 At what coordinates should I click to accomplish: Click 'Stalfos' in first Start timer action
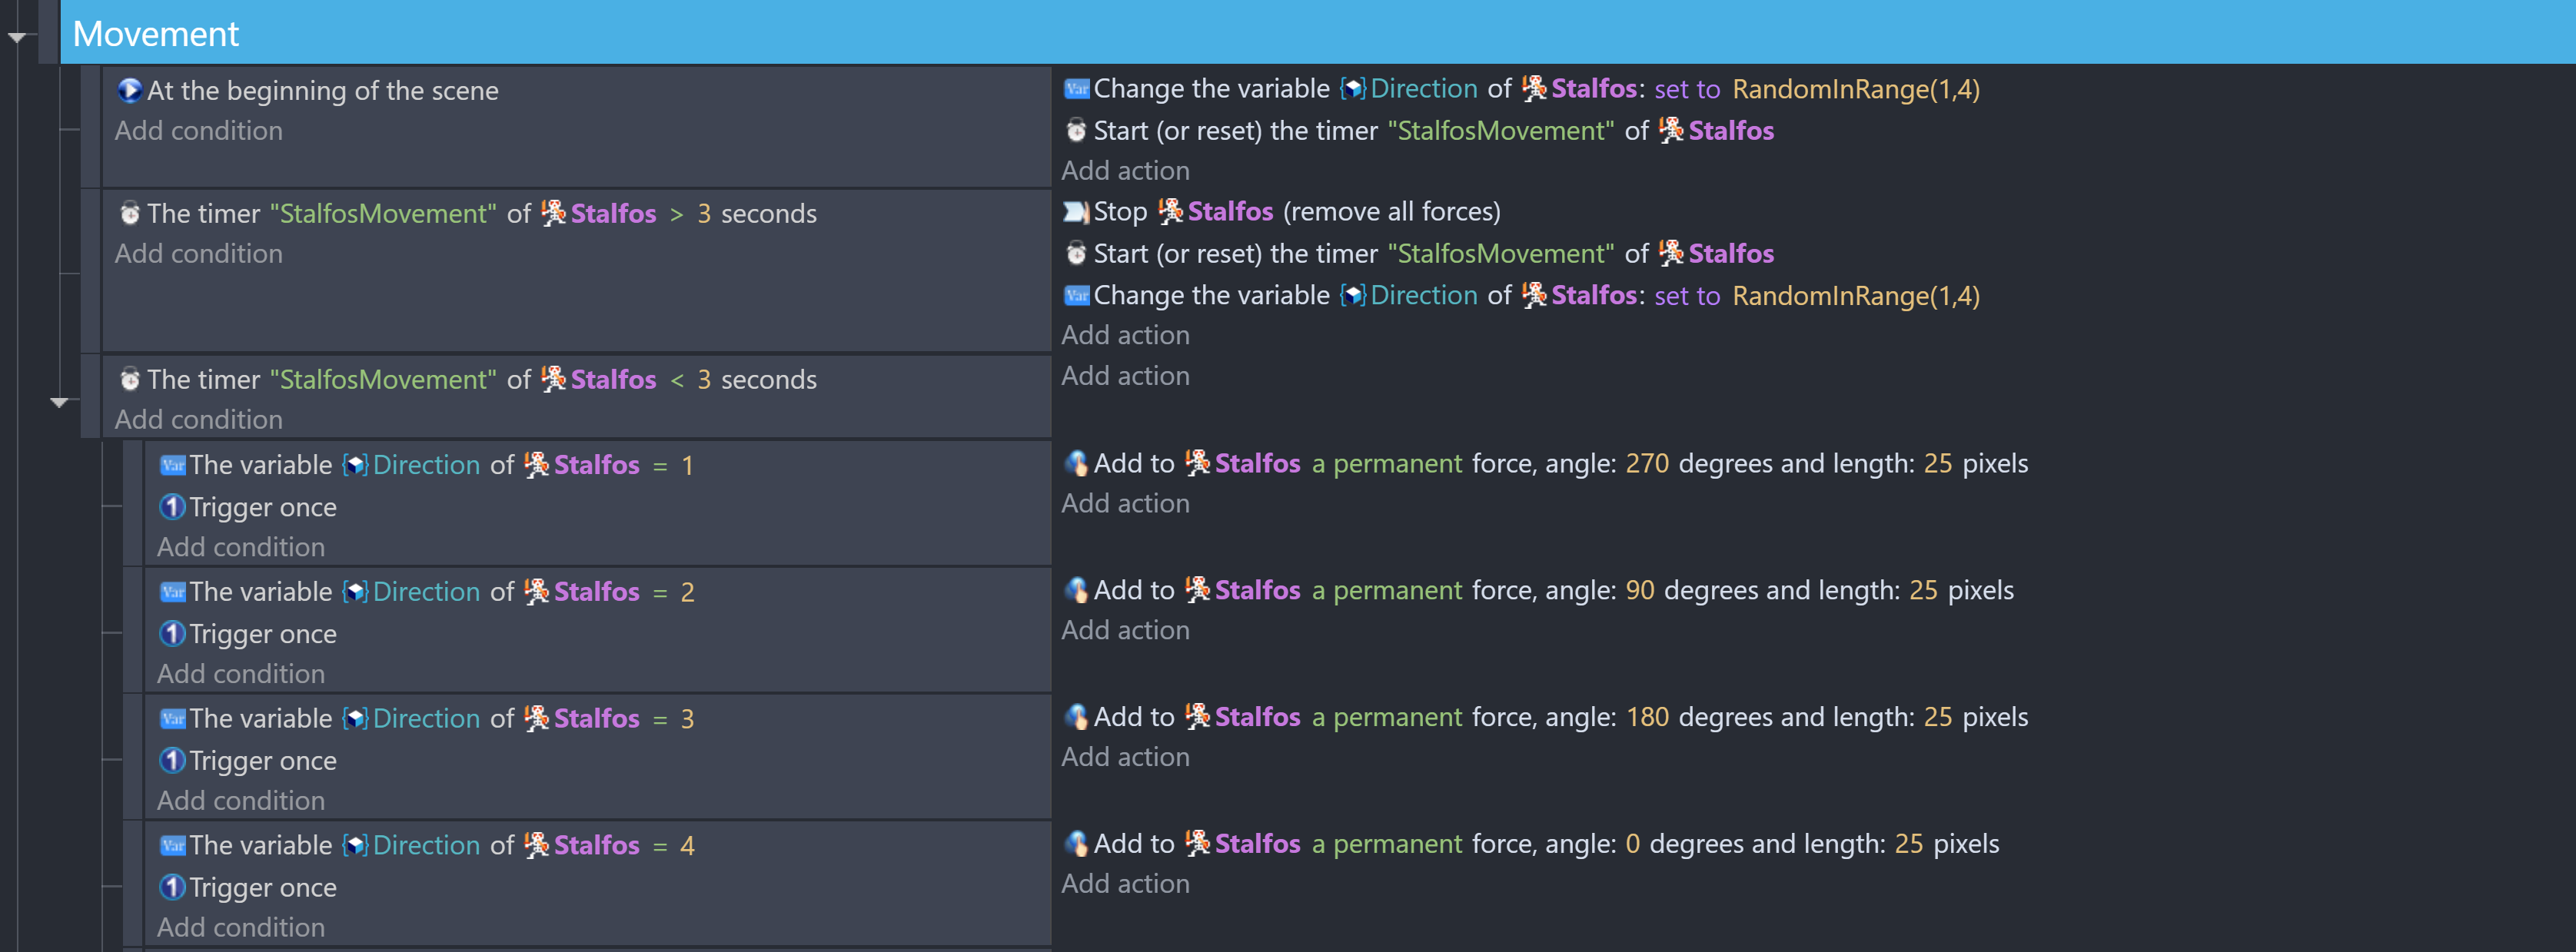click(1731, 131)
